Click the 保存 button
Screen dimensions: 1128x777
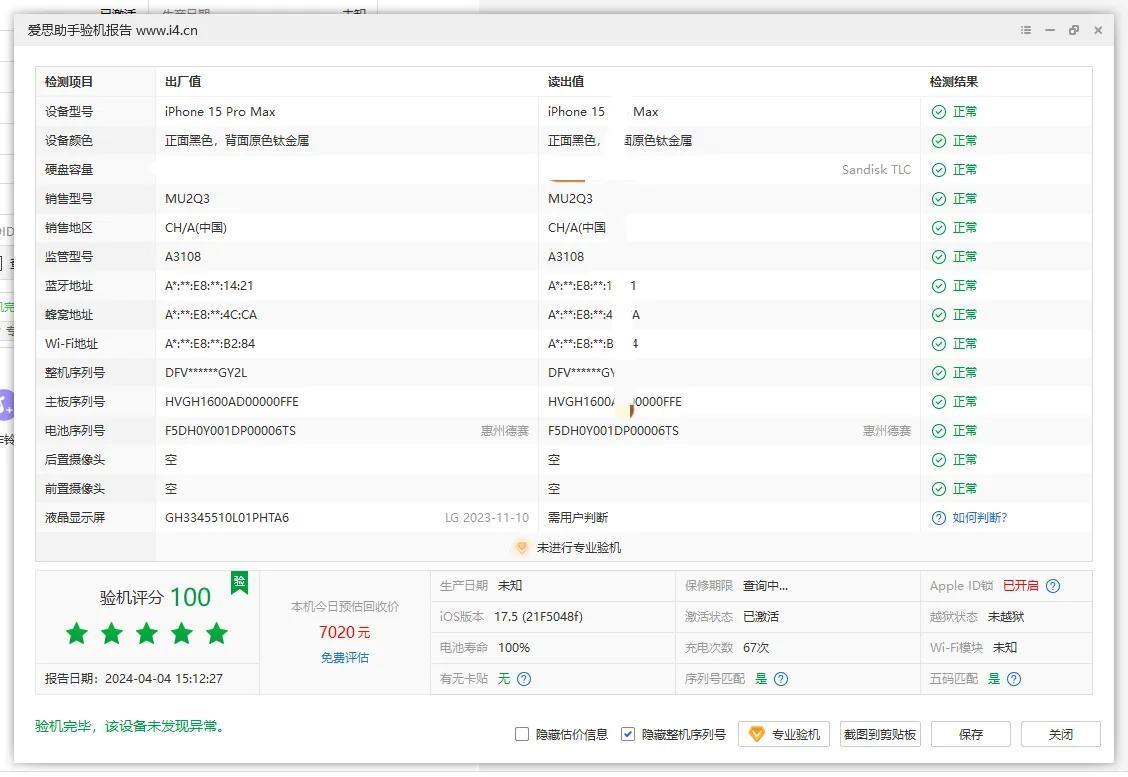click(x=970, y=735)
